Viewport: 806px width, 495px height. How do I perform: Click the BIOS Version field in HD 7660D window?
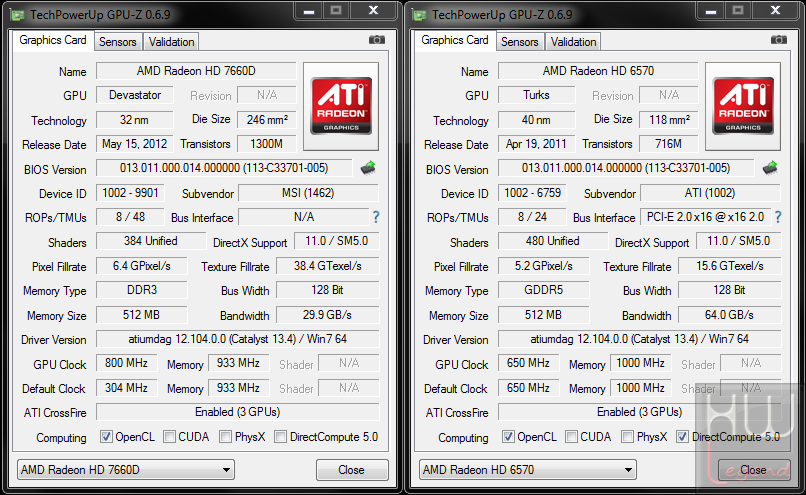tap(224, 168)
